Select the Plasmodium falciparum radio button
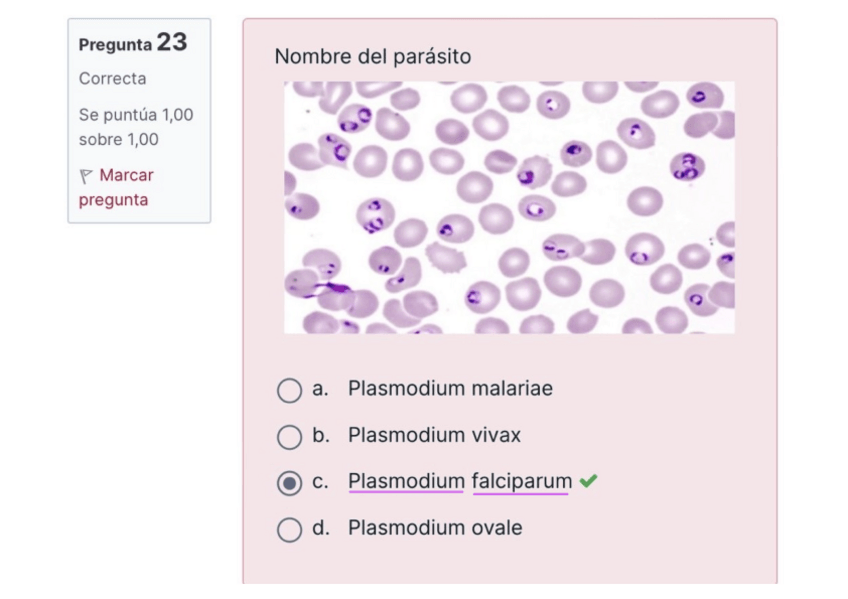This screenshot has height=599, width=848. click(x=289, y=483)
